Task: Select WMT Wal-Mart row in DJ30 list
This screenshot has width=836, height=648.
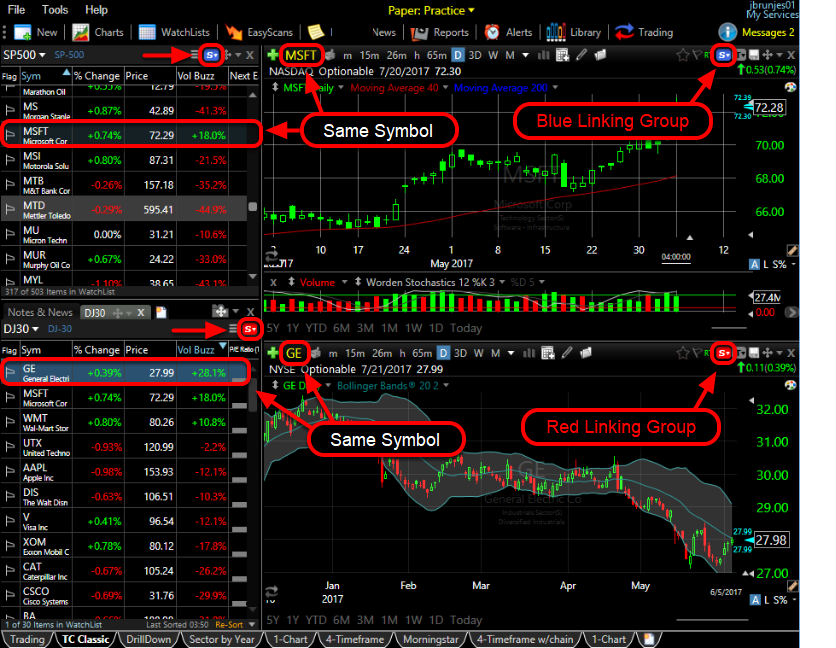Action: (124, 422)
